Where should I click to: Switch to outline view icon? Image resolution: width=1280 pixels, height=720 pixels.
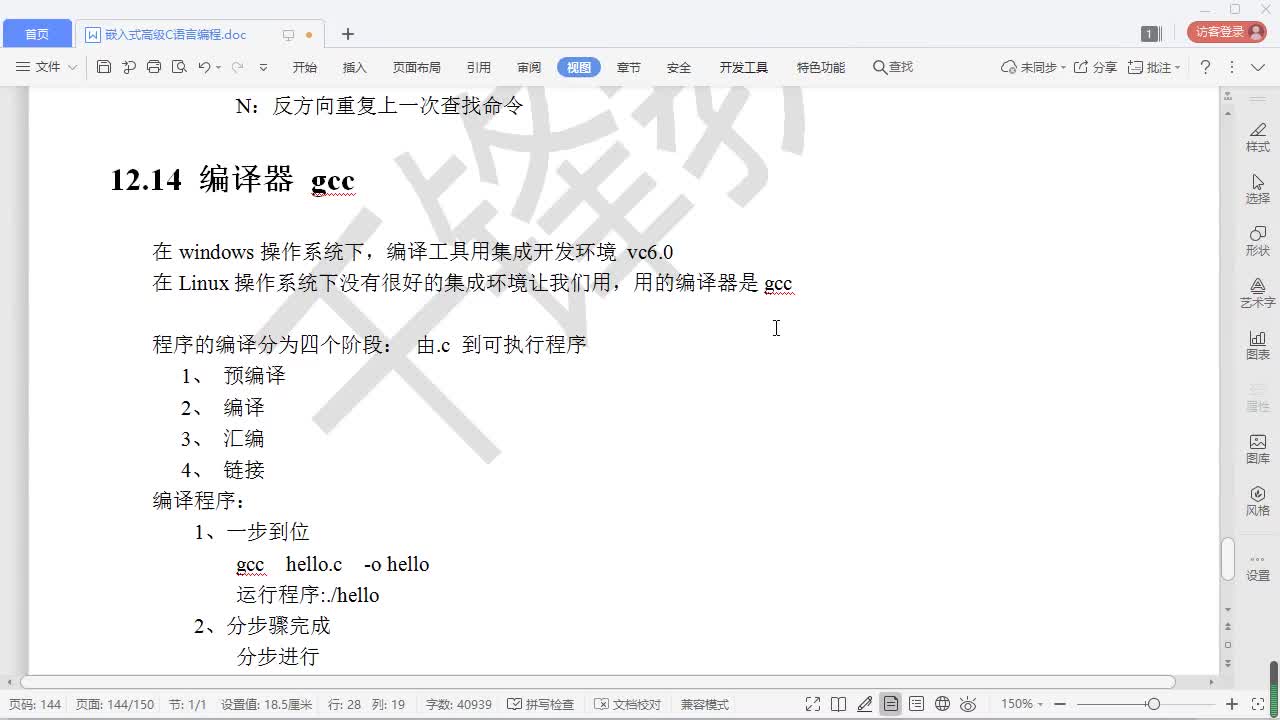tap(916, 704)
